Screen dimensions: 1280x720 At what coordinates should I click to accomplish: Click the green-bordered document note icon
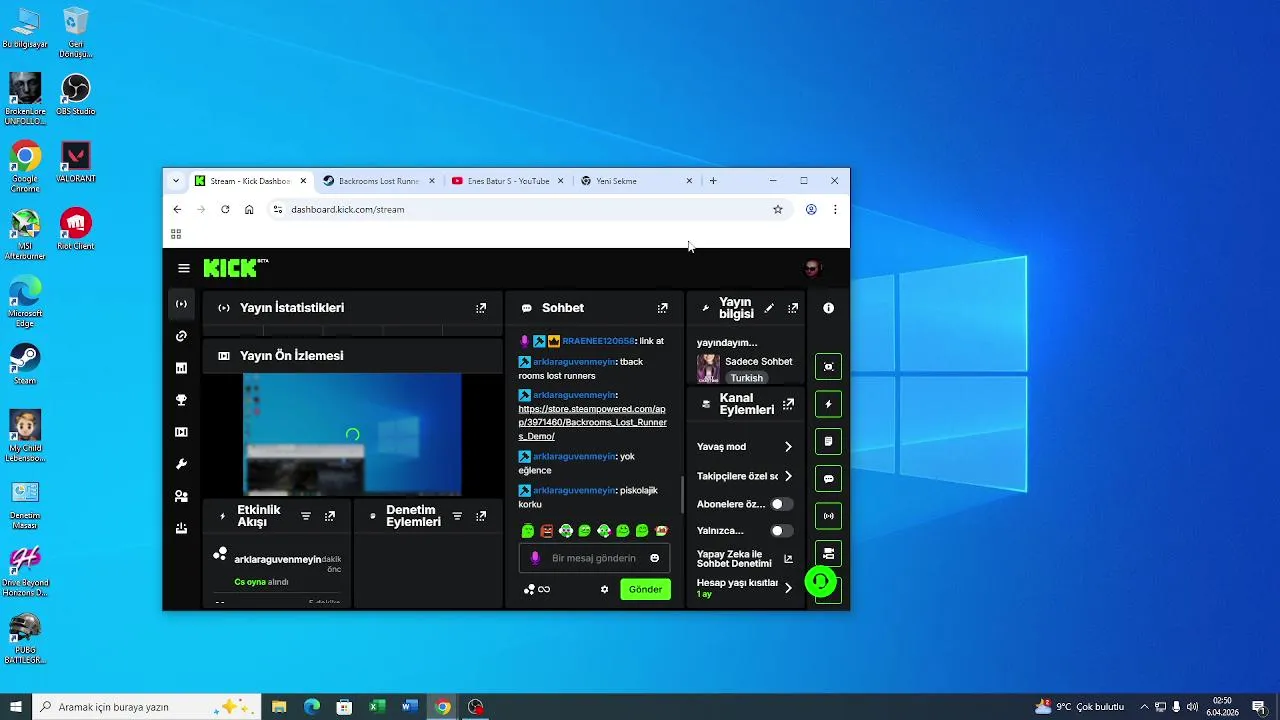[x=828, y=441]
